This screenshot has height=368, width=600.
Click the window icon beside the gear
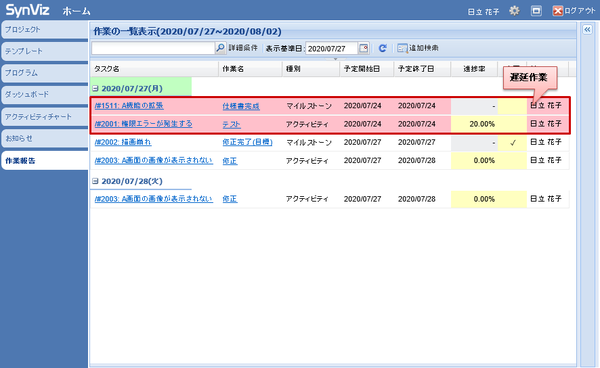pyautogui.click(x=536, y=11)
